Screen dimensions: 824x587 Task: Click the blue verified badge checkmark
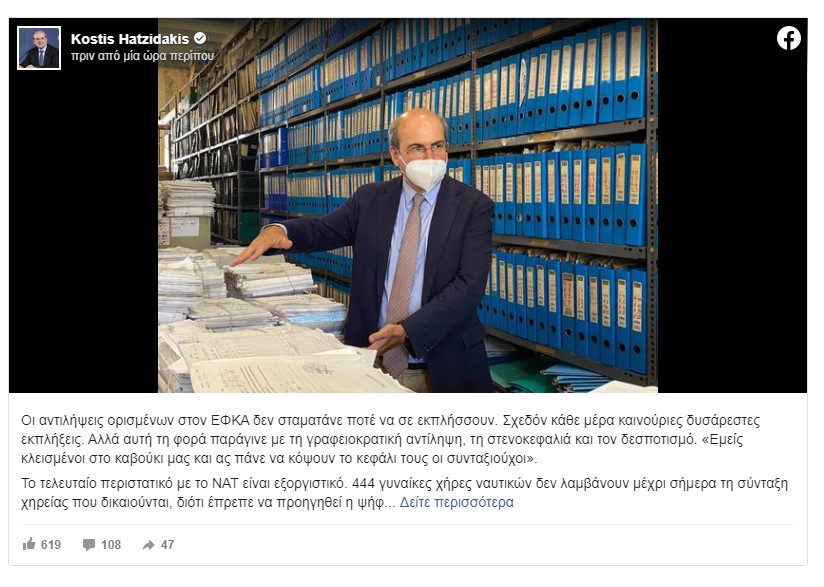coord(200,38)
